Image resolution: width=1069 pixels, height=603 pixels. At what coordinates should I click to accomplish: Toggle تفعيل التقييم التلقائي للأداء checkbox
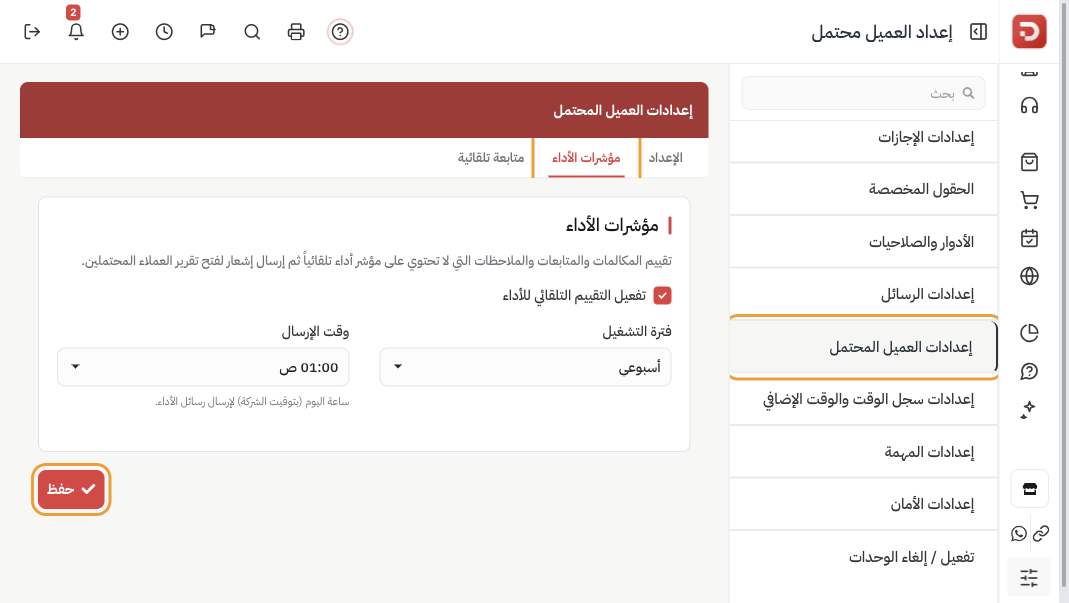pyautogui.click(x=662, y=295)
